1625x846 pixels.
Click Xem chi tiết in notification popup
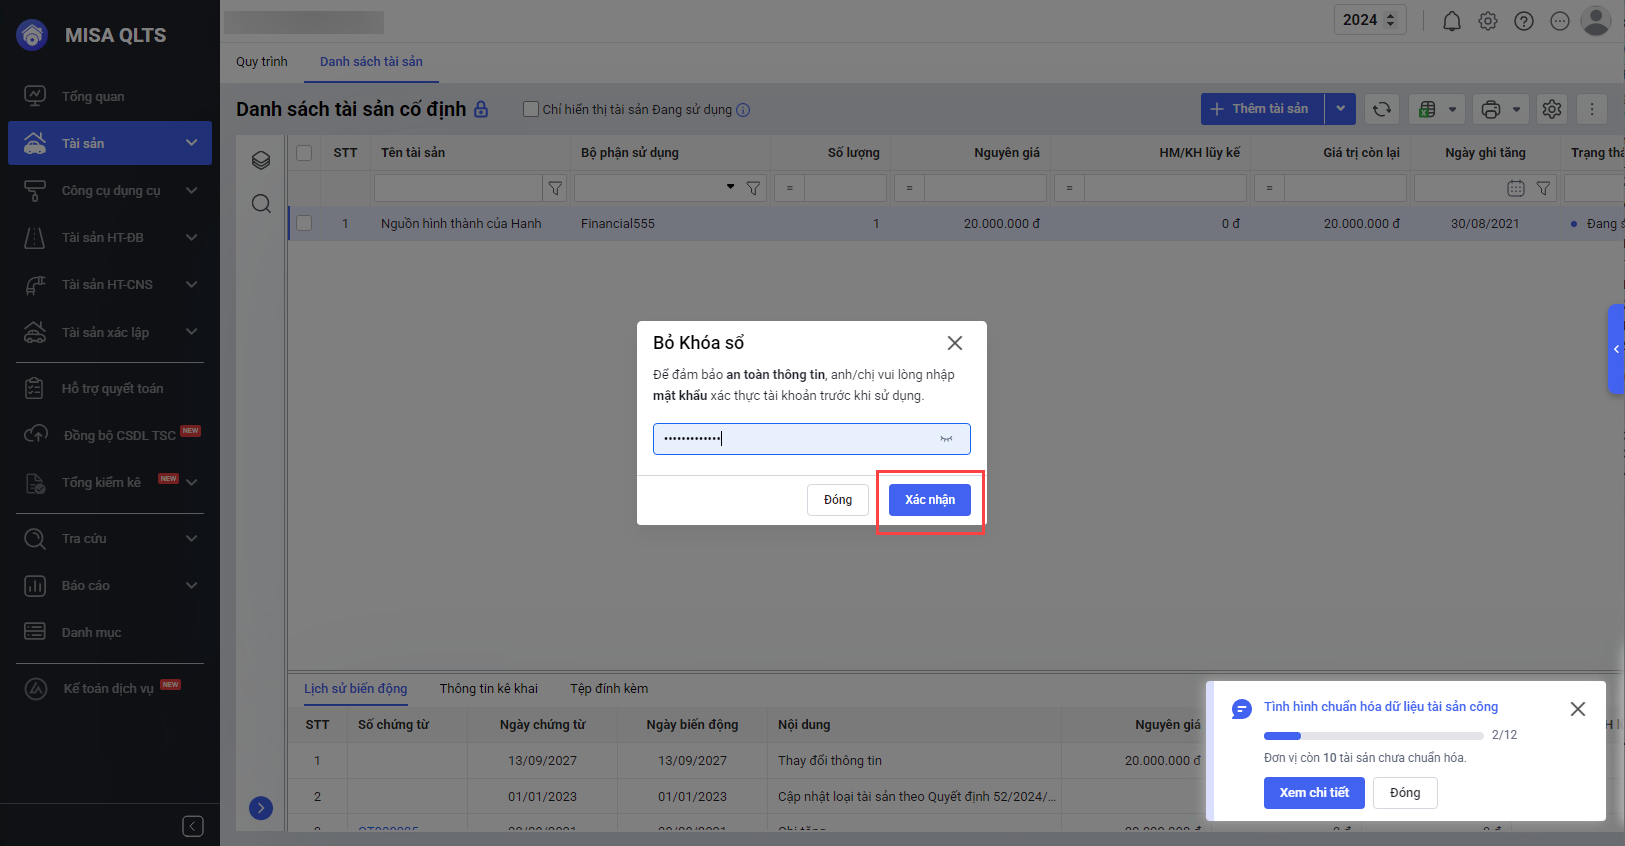1313,793
